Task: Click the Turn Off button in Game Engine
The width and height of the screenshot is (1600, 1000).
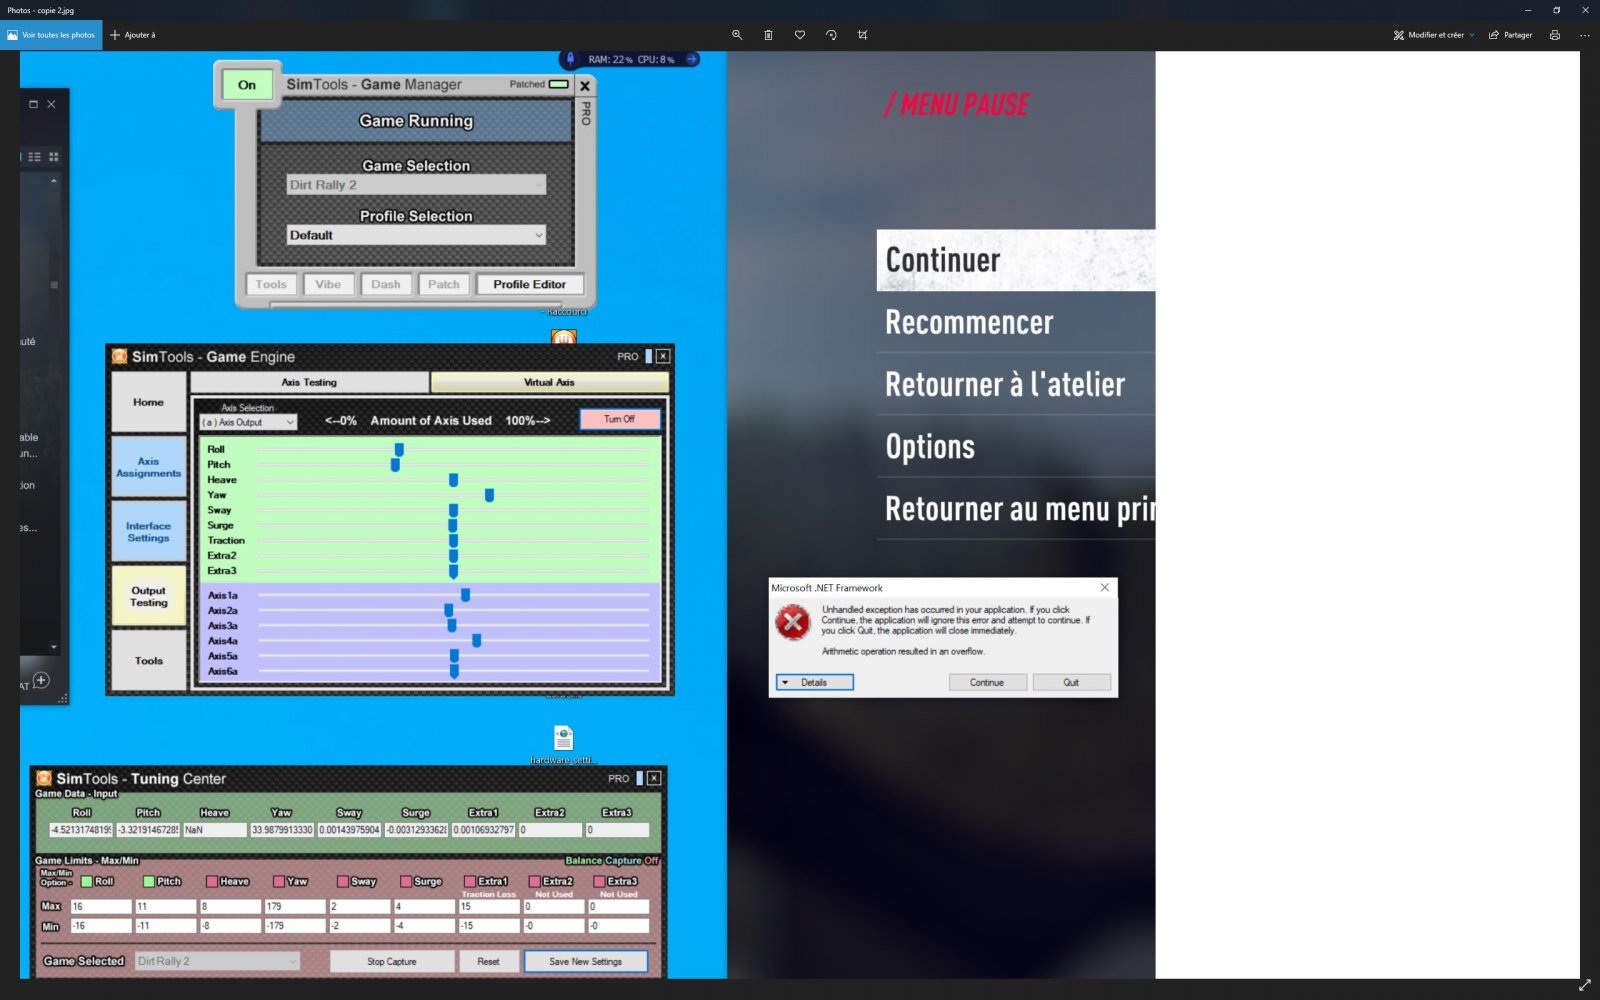Action: pyautogui.click(x=620, y=419)
